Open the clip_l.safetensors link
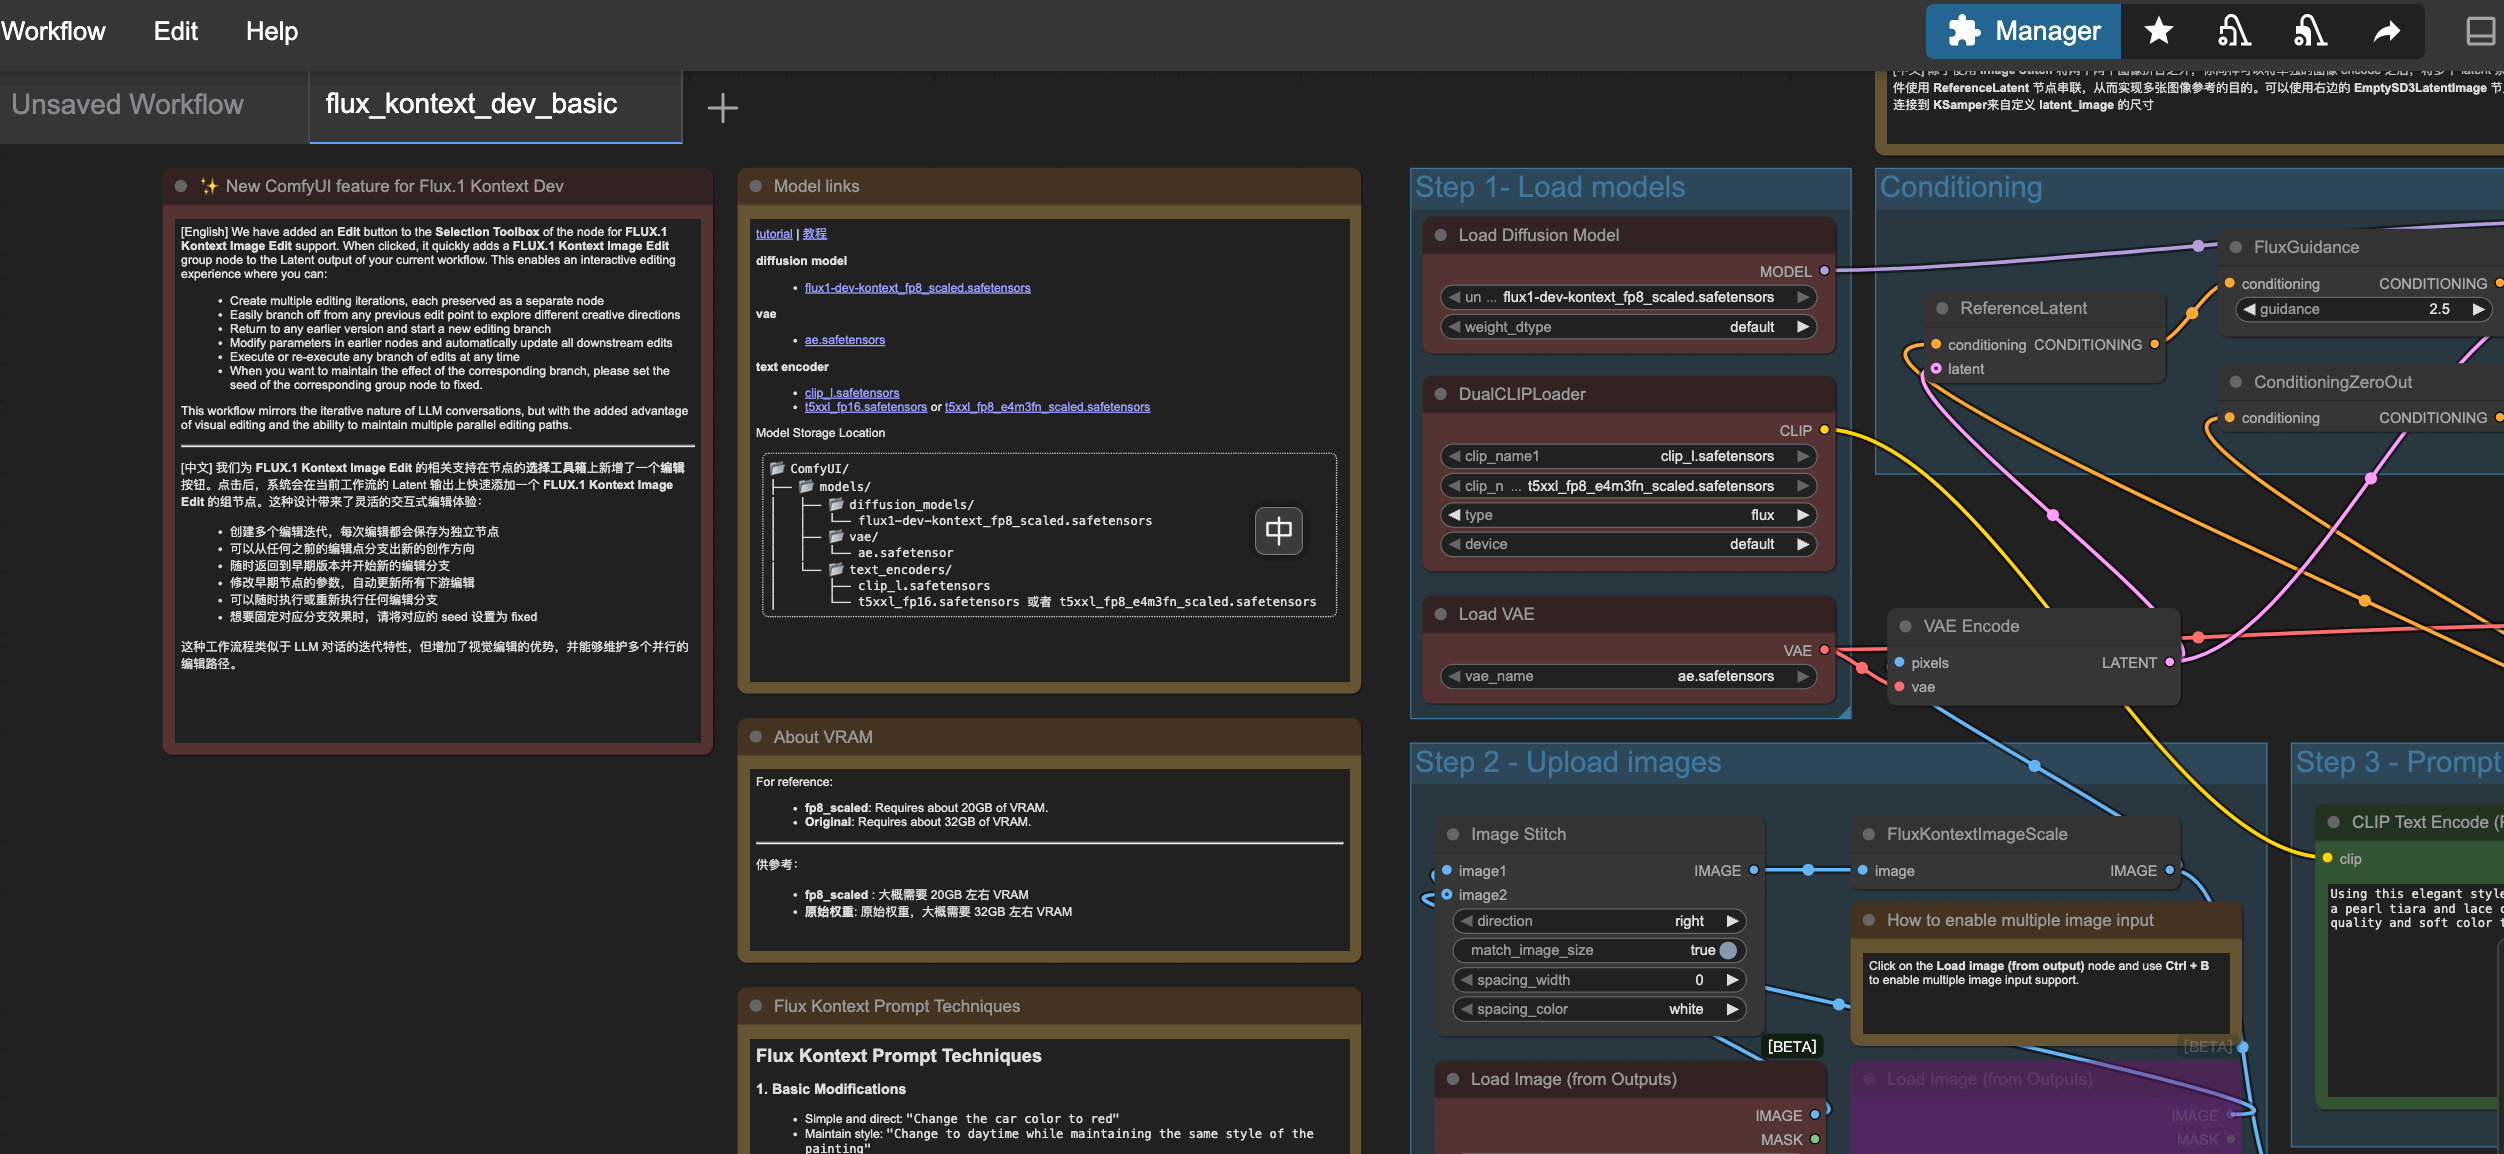This screenshot has height=1154, width=2504. (x=851, y=393)
